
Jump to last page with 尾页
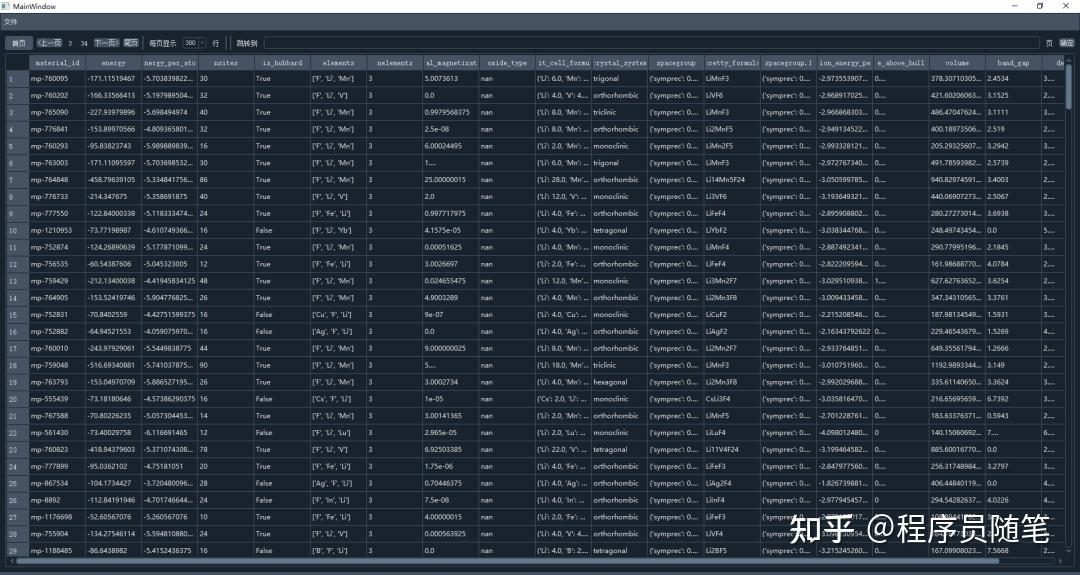tap(130, 43)
